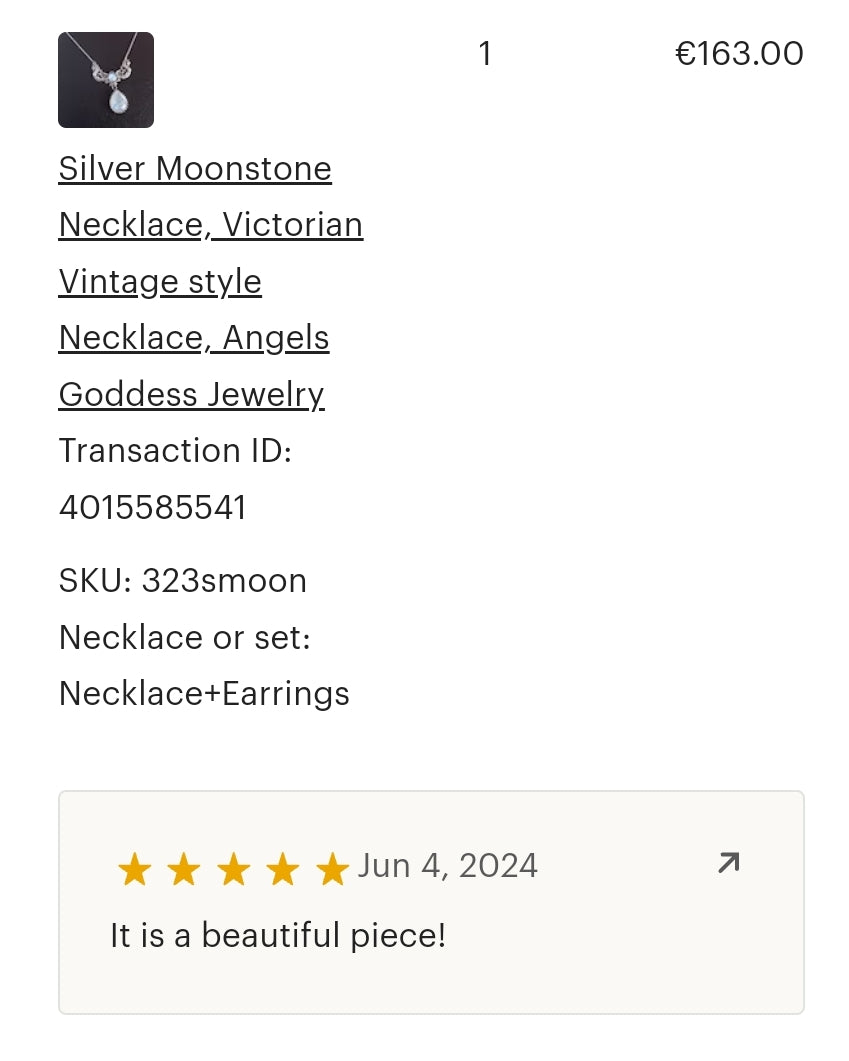Open the review's diagonal arrow icon
Viewport: 849px width, 1061px height.
point(728,863)
